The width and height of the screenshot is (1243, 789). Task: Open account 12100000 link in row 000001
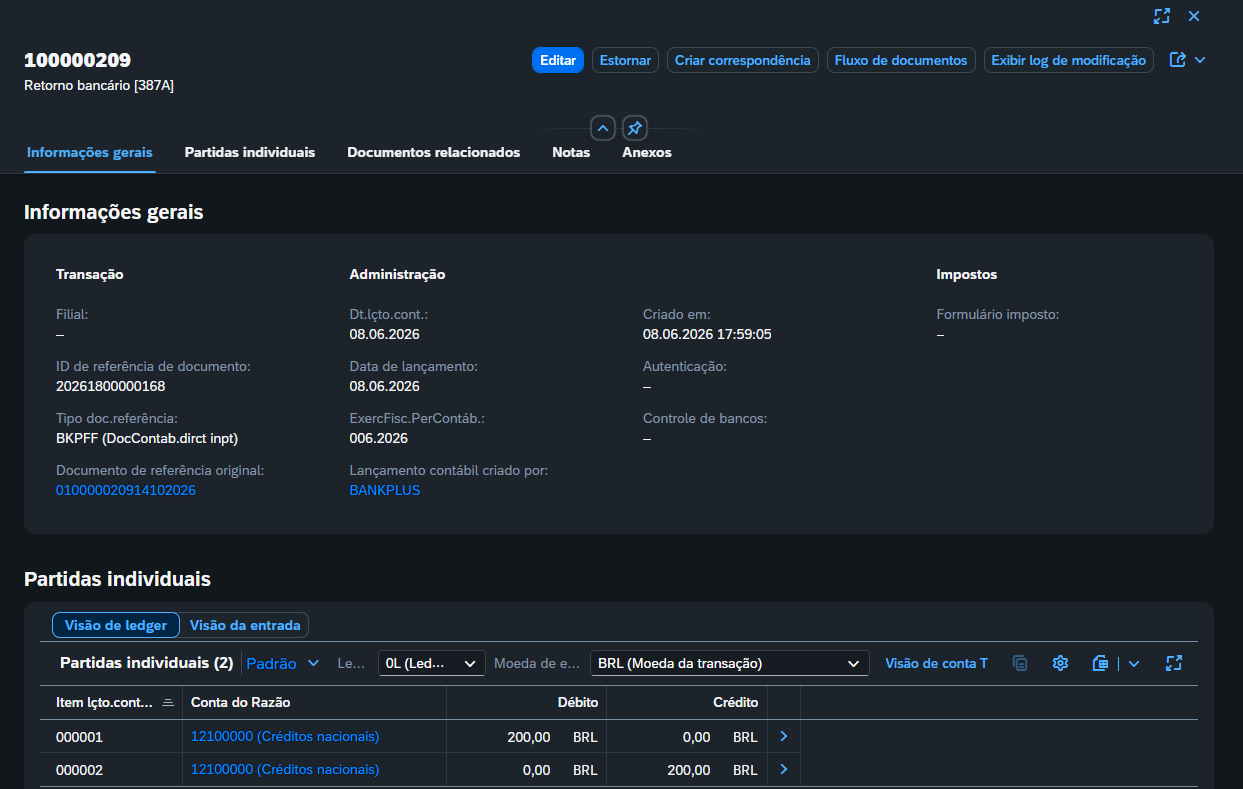[x=285, y=736]
